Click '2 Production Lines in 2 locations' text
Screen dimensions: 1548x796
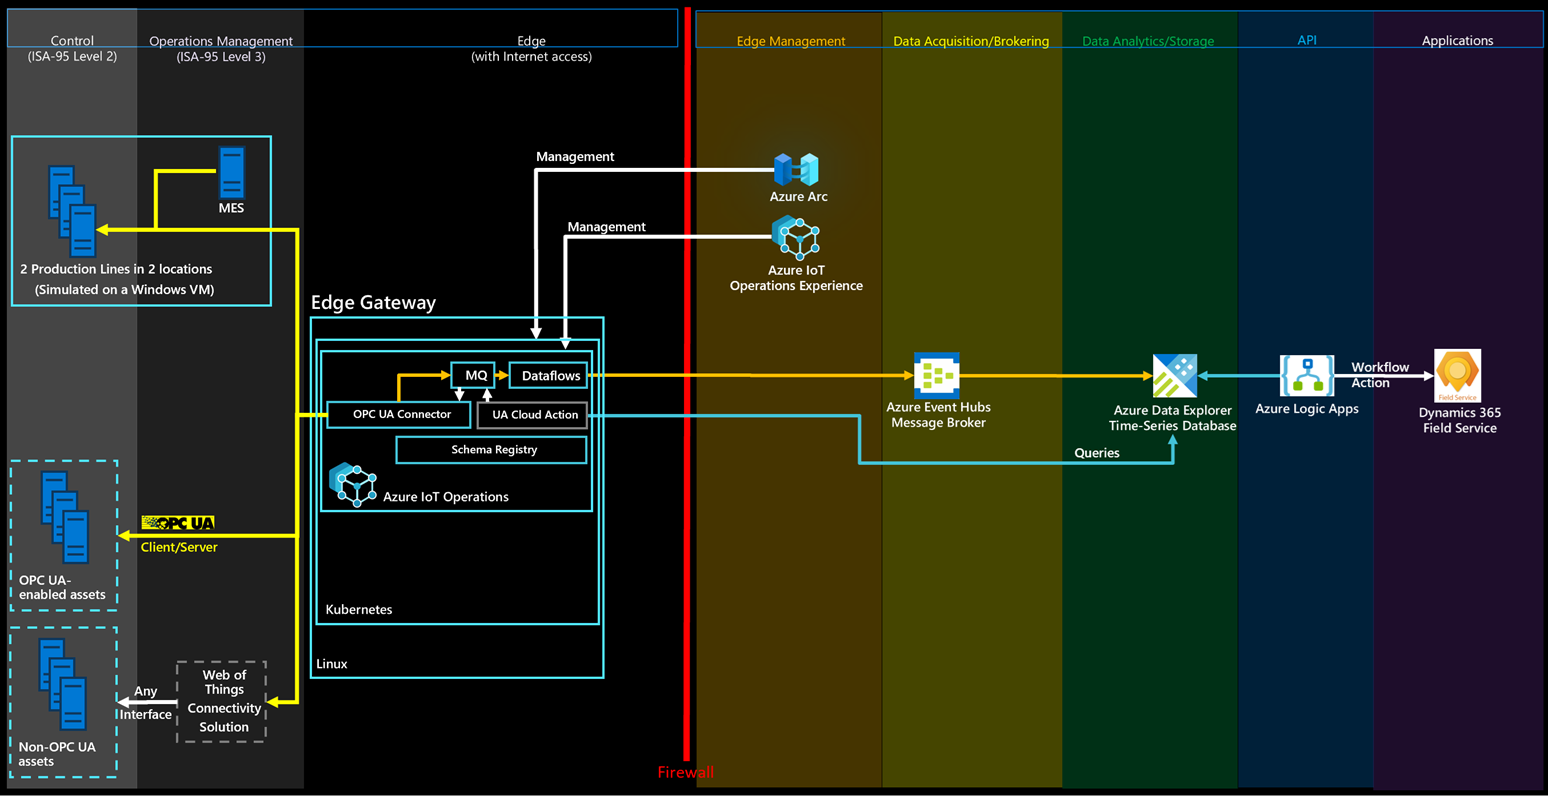click(x=116, y=269)
